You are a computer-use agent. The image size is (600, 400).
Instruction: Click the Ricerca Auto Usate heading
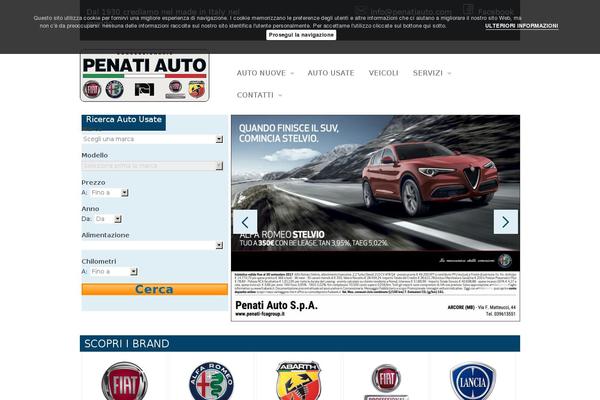(x=124, y=119)
